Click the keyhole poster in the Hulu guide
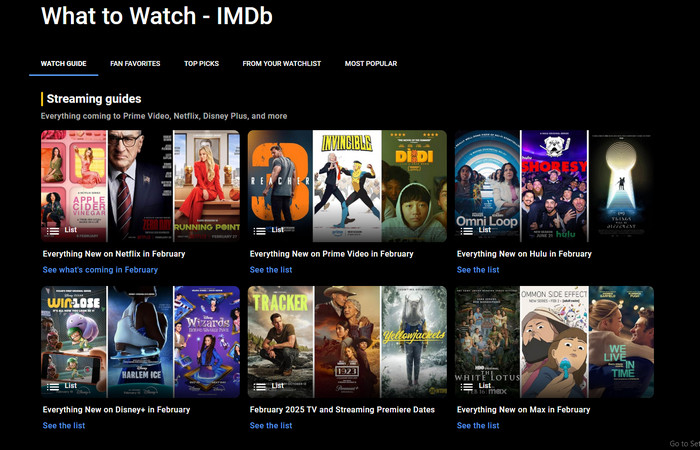Screen dimensions: 700x450 [x=621, y=186]
